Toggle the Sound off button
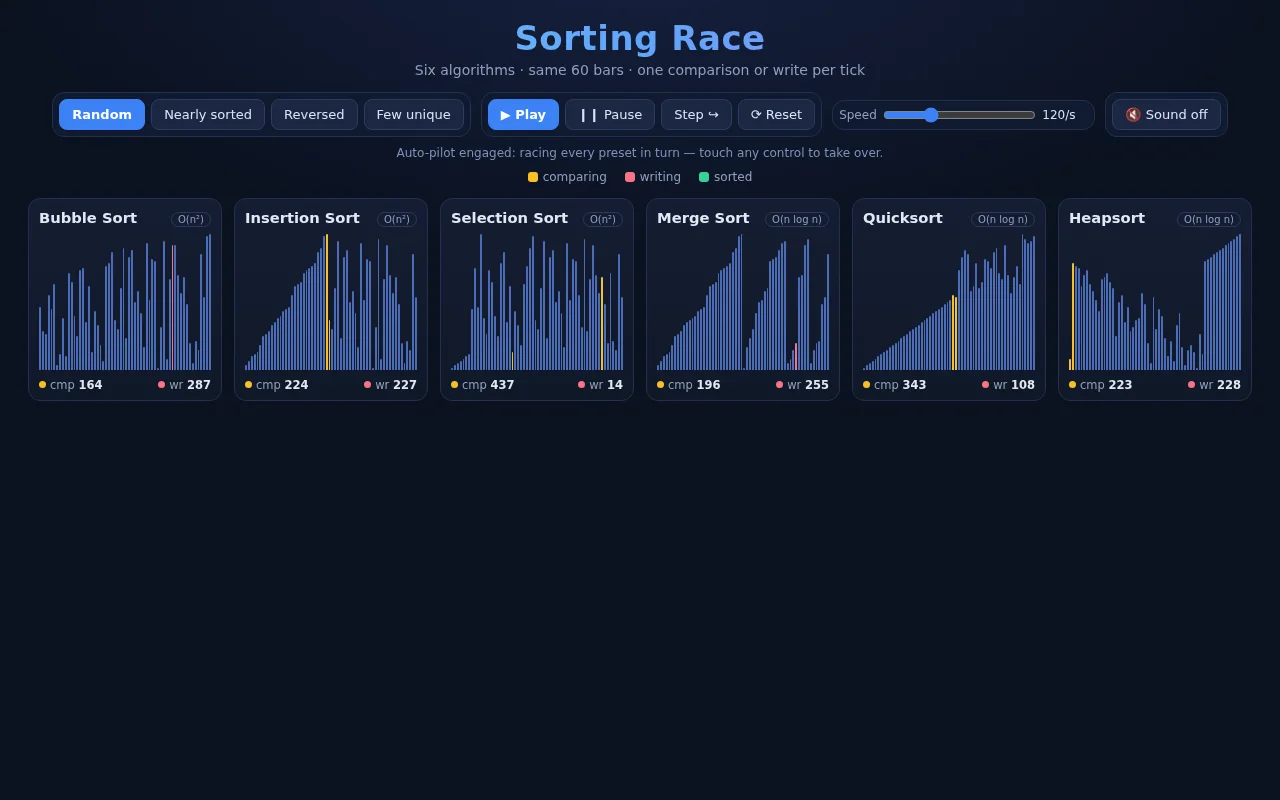The width and height of the screenshot is (1280, 800). click(1166, 114)
